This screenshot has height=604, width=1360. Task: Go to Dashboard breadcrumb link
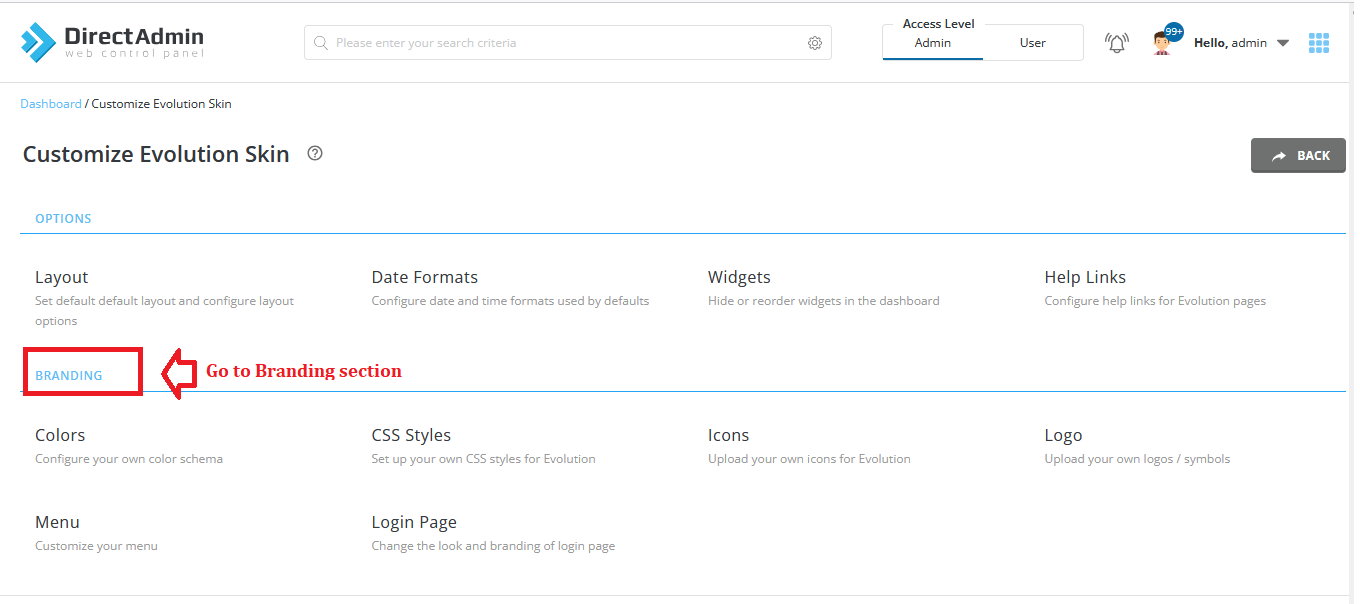point(51,104)
